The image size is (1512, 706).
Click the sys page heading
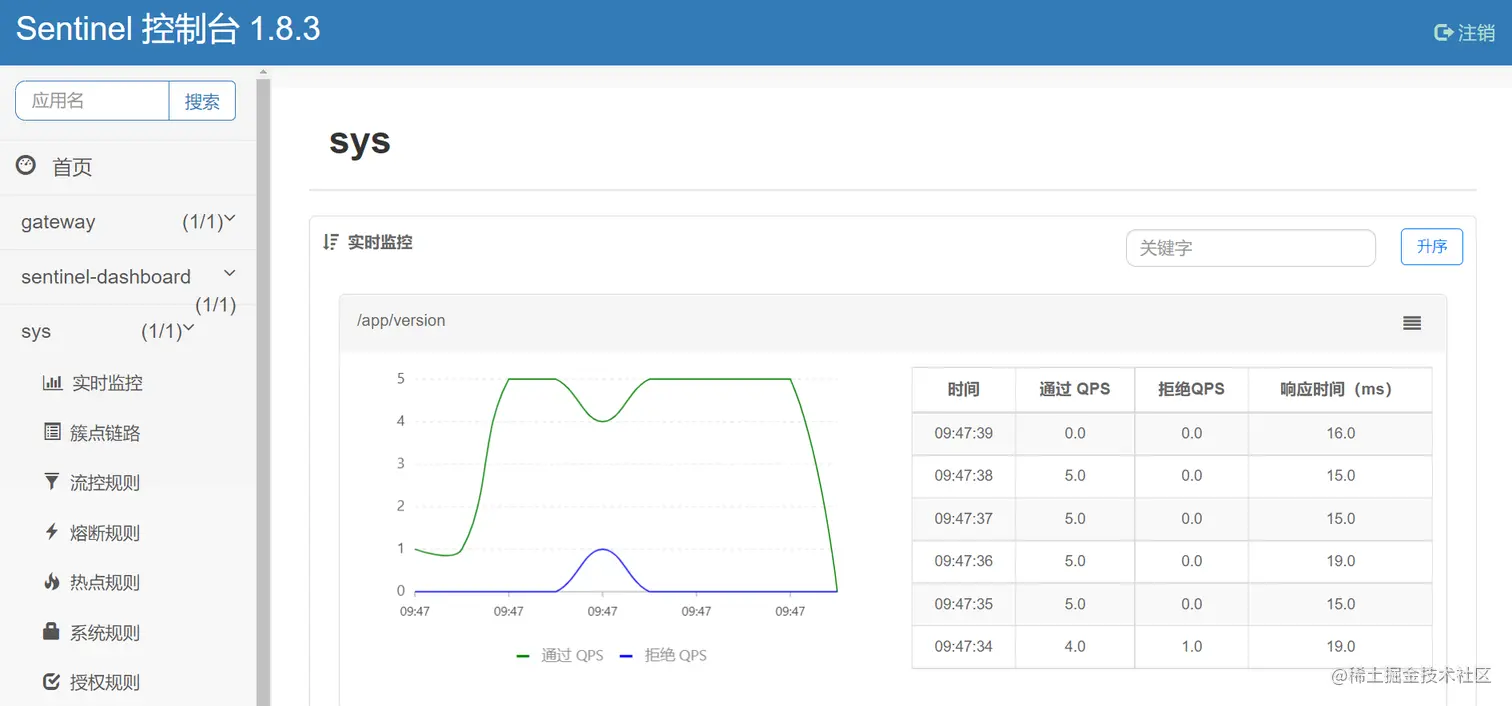coord(360,141)
